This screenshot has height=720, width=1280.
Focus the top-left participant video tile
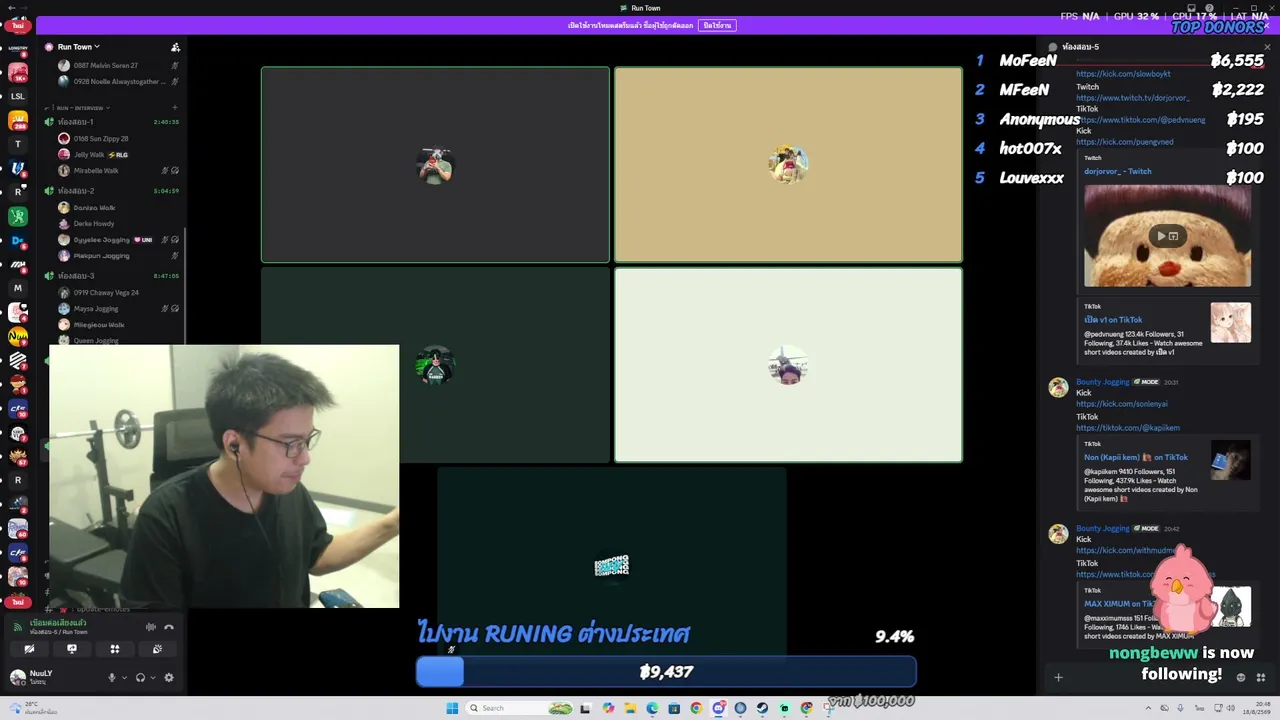(x=435, y=165)
